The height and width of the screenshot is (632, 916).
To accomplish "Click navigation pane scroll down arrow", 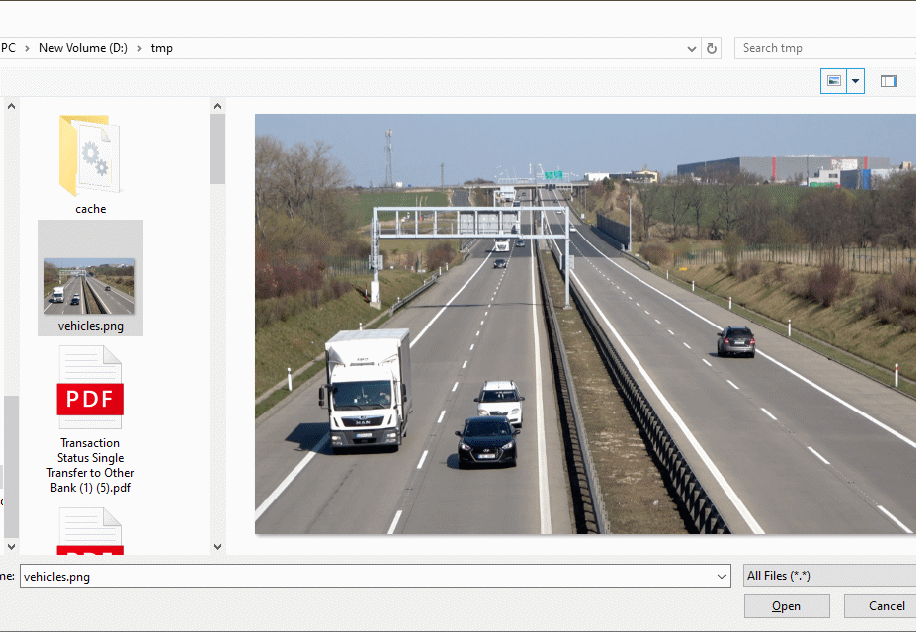I will point(11,547).
